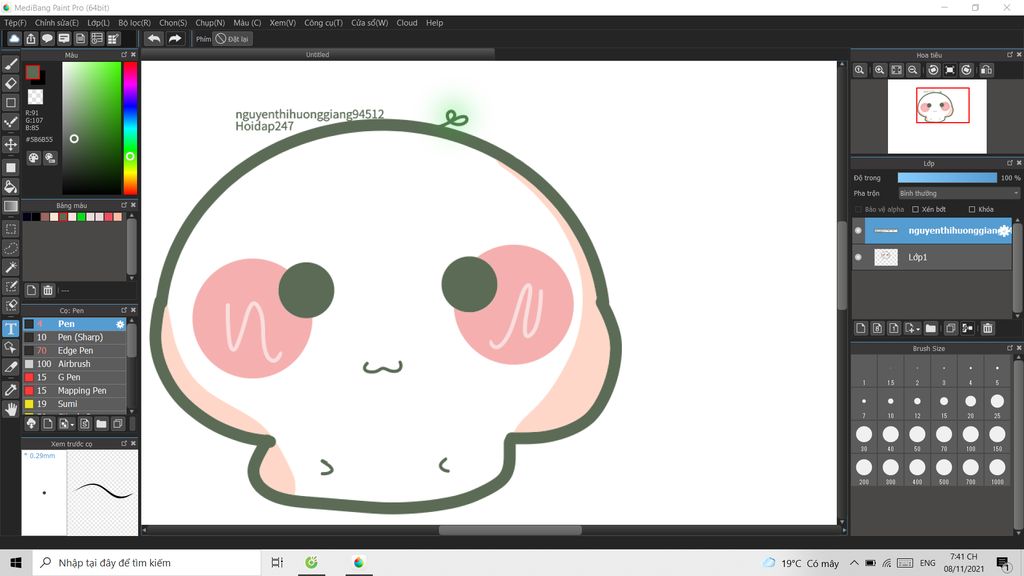Screen dimensions: 1024x576
Task: Open the Chỉnh sửa(E) menu
Action: 57,23
